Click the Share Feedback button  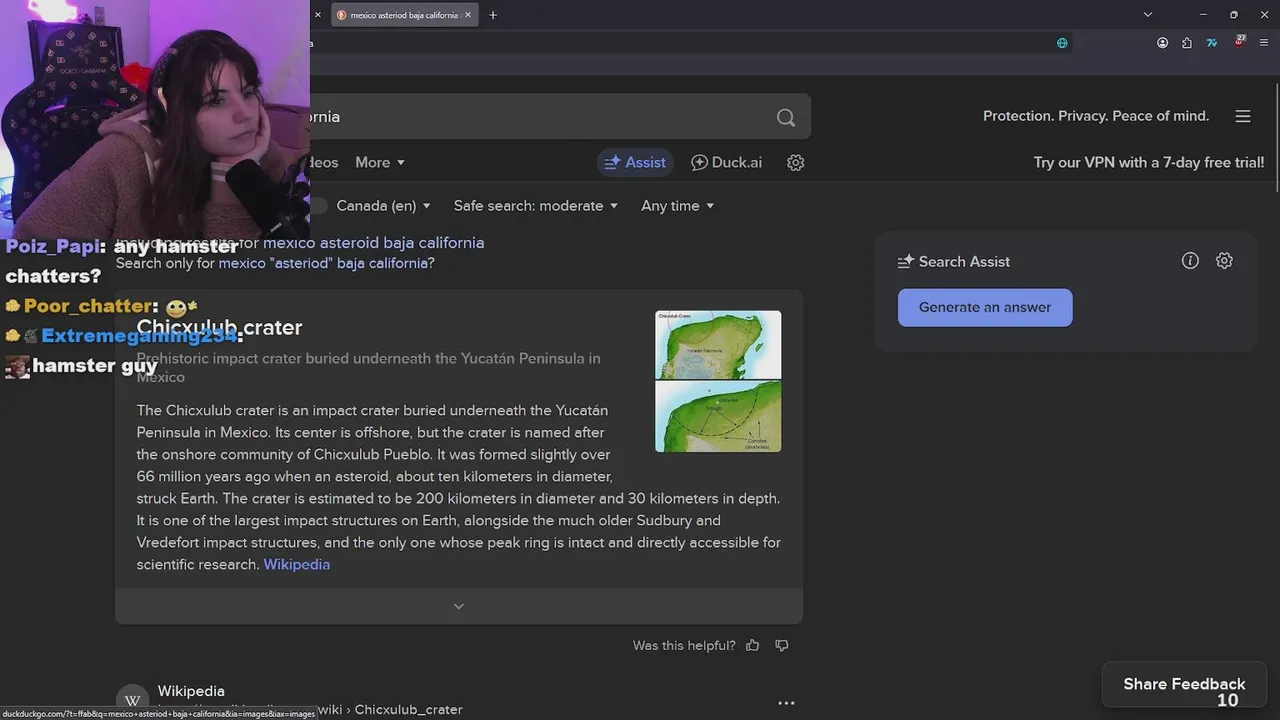[x=1184, y=684]
